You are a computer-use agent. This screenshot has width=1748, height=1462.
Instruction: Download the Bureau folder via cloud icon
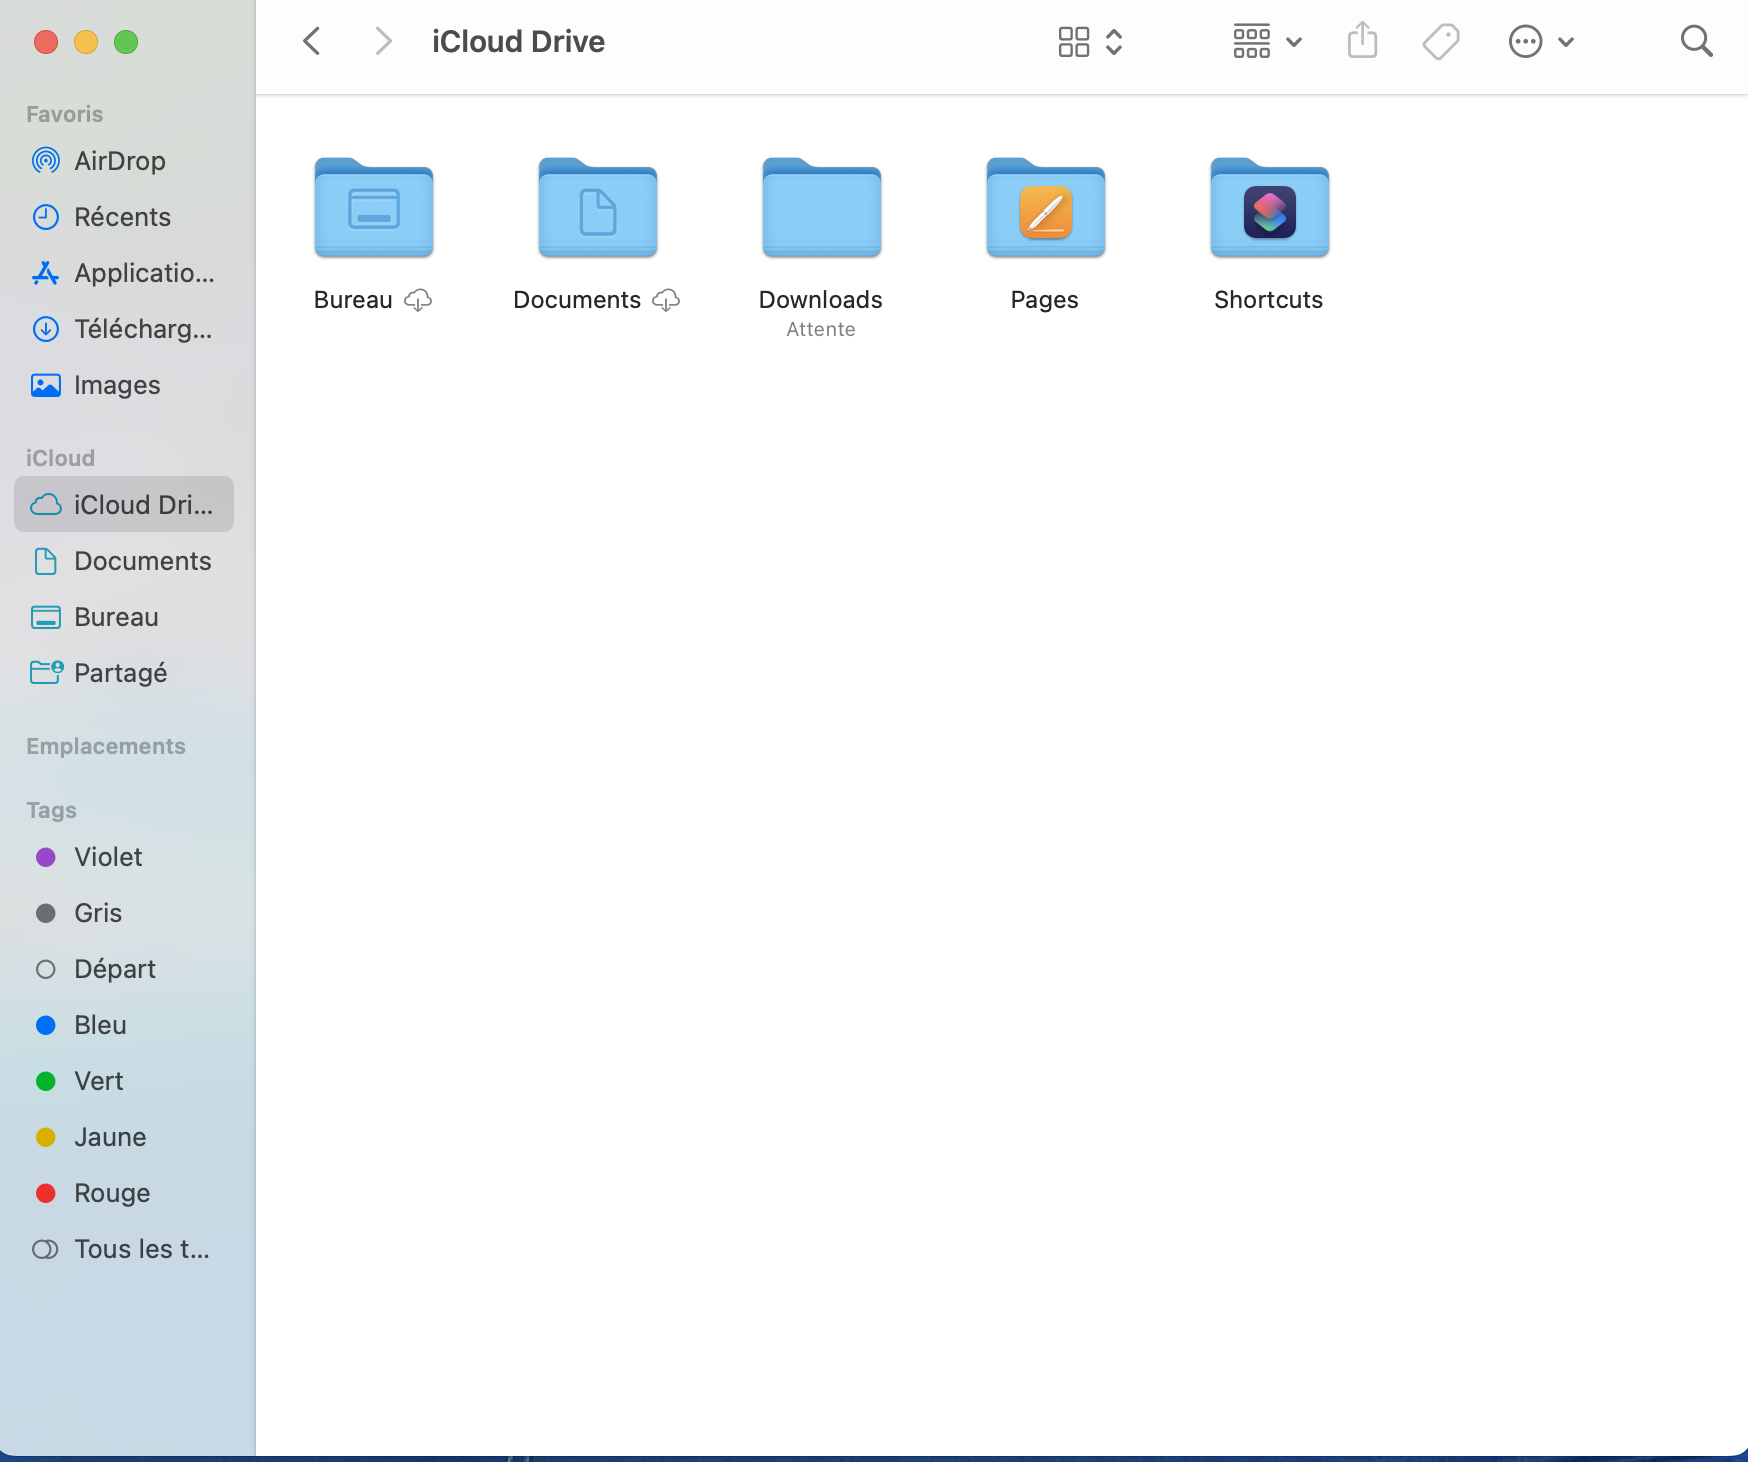[418, 300]
